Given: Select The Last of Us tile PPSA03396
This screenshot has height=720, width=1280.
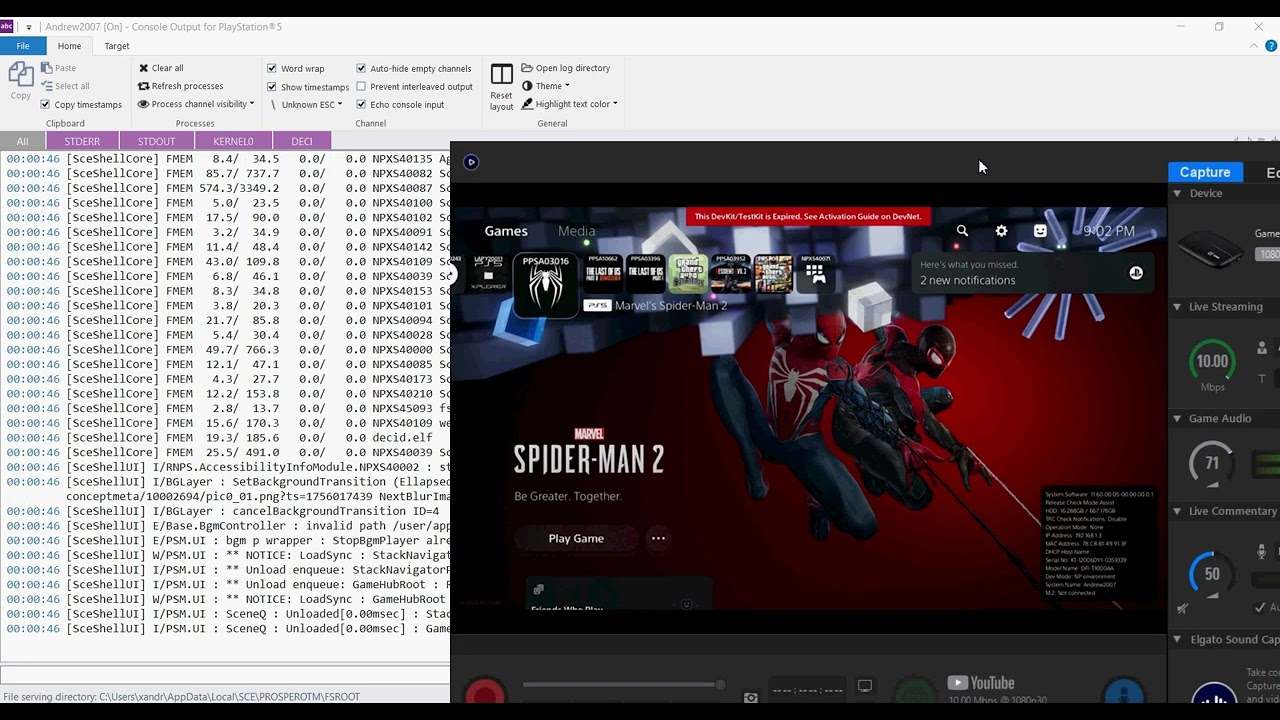Looking at the screenshot, I should [645, 273].
